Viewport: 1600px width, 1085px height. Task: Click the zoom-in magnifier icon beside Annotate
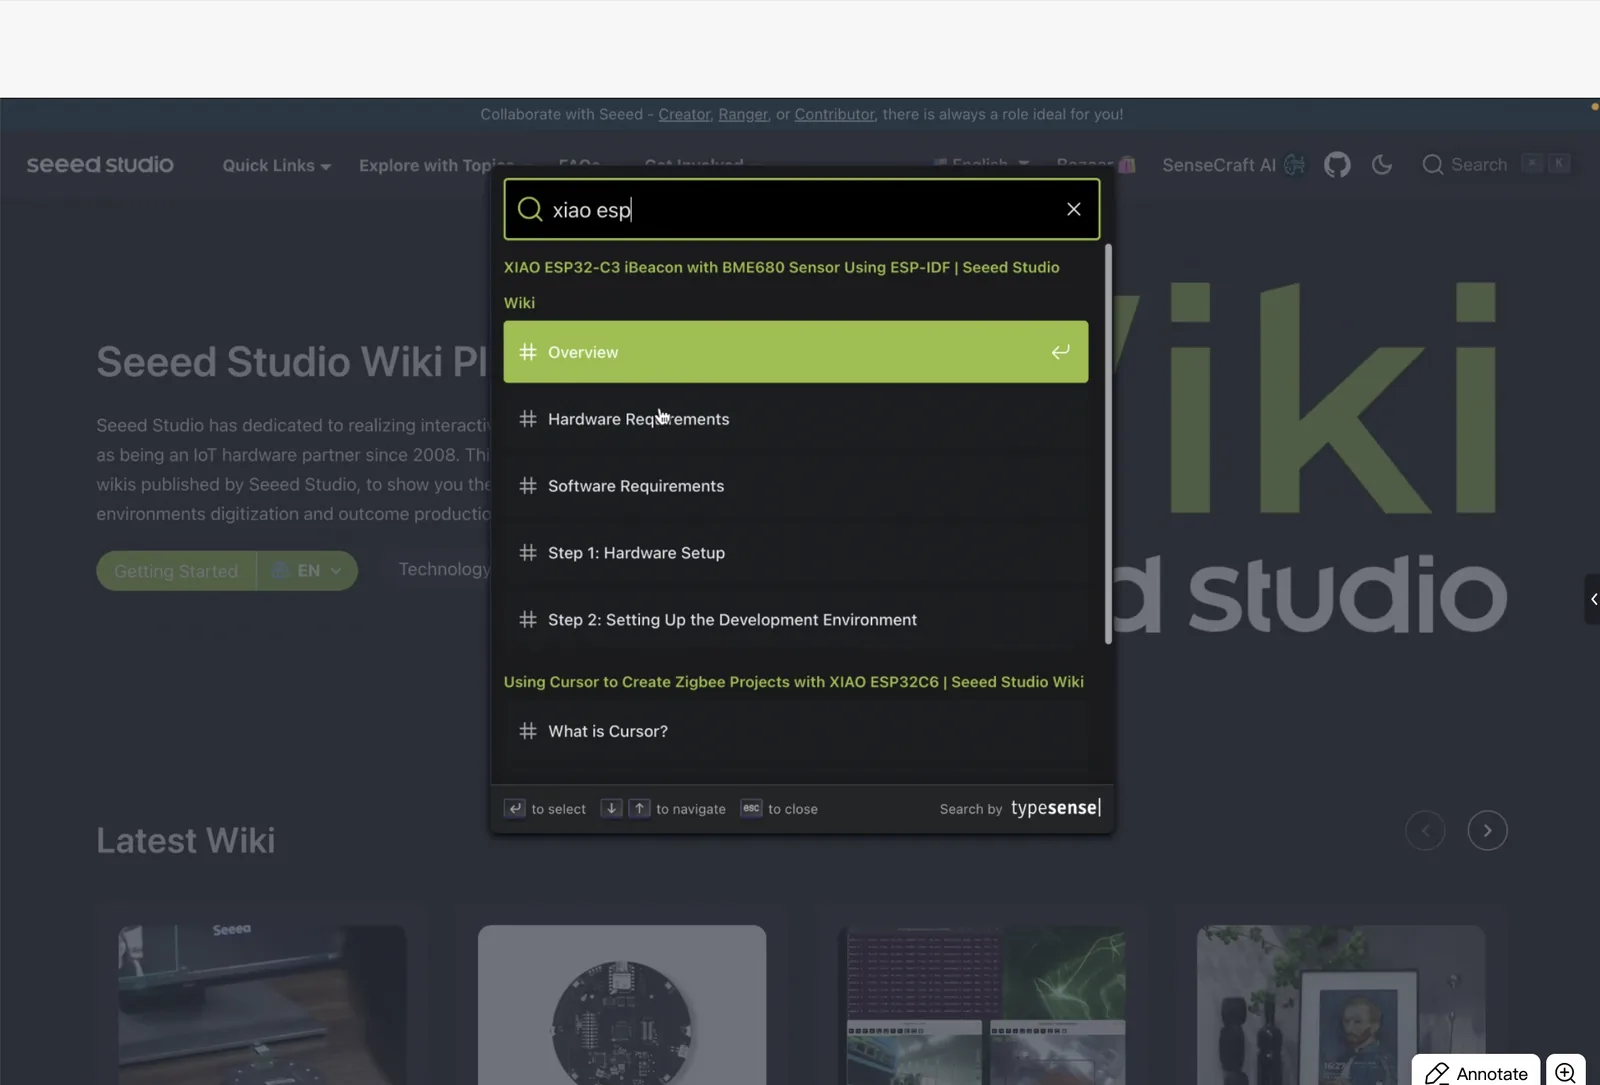coord(1566,1072)
